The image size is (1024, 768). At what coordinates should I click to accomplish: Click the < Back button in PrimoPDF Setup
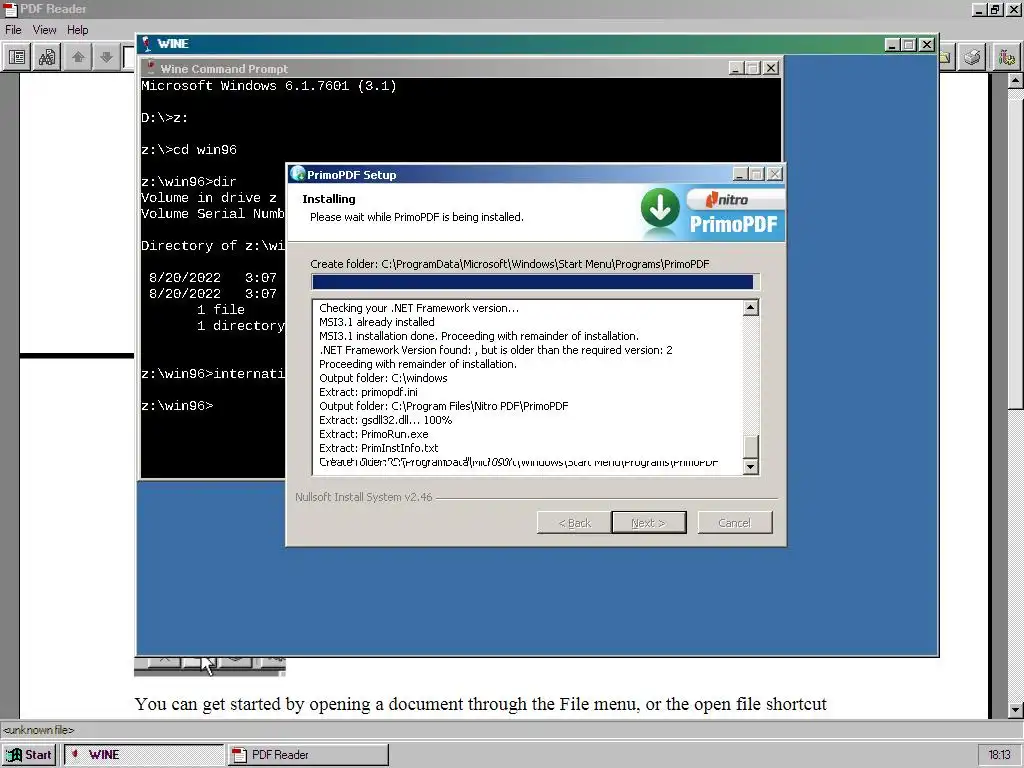pos(574,522)
